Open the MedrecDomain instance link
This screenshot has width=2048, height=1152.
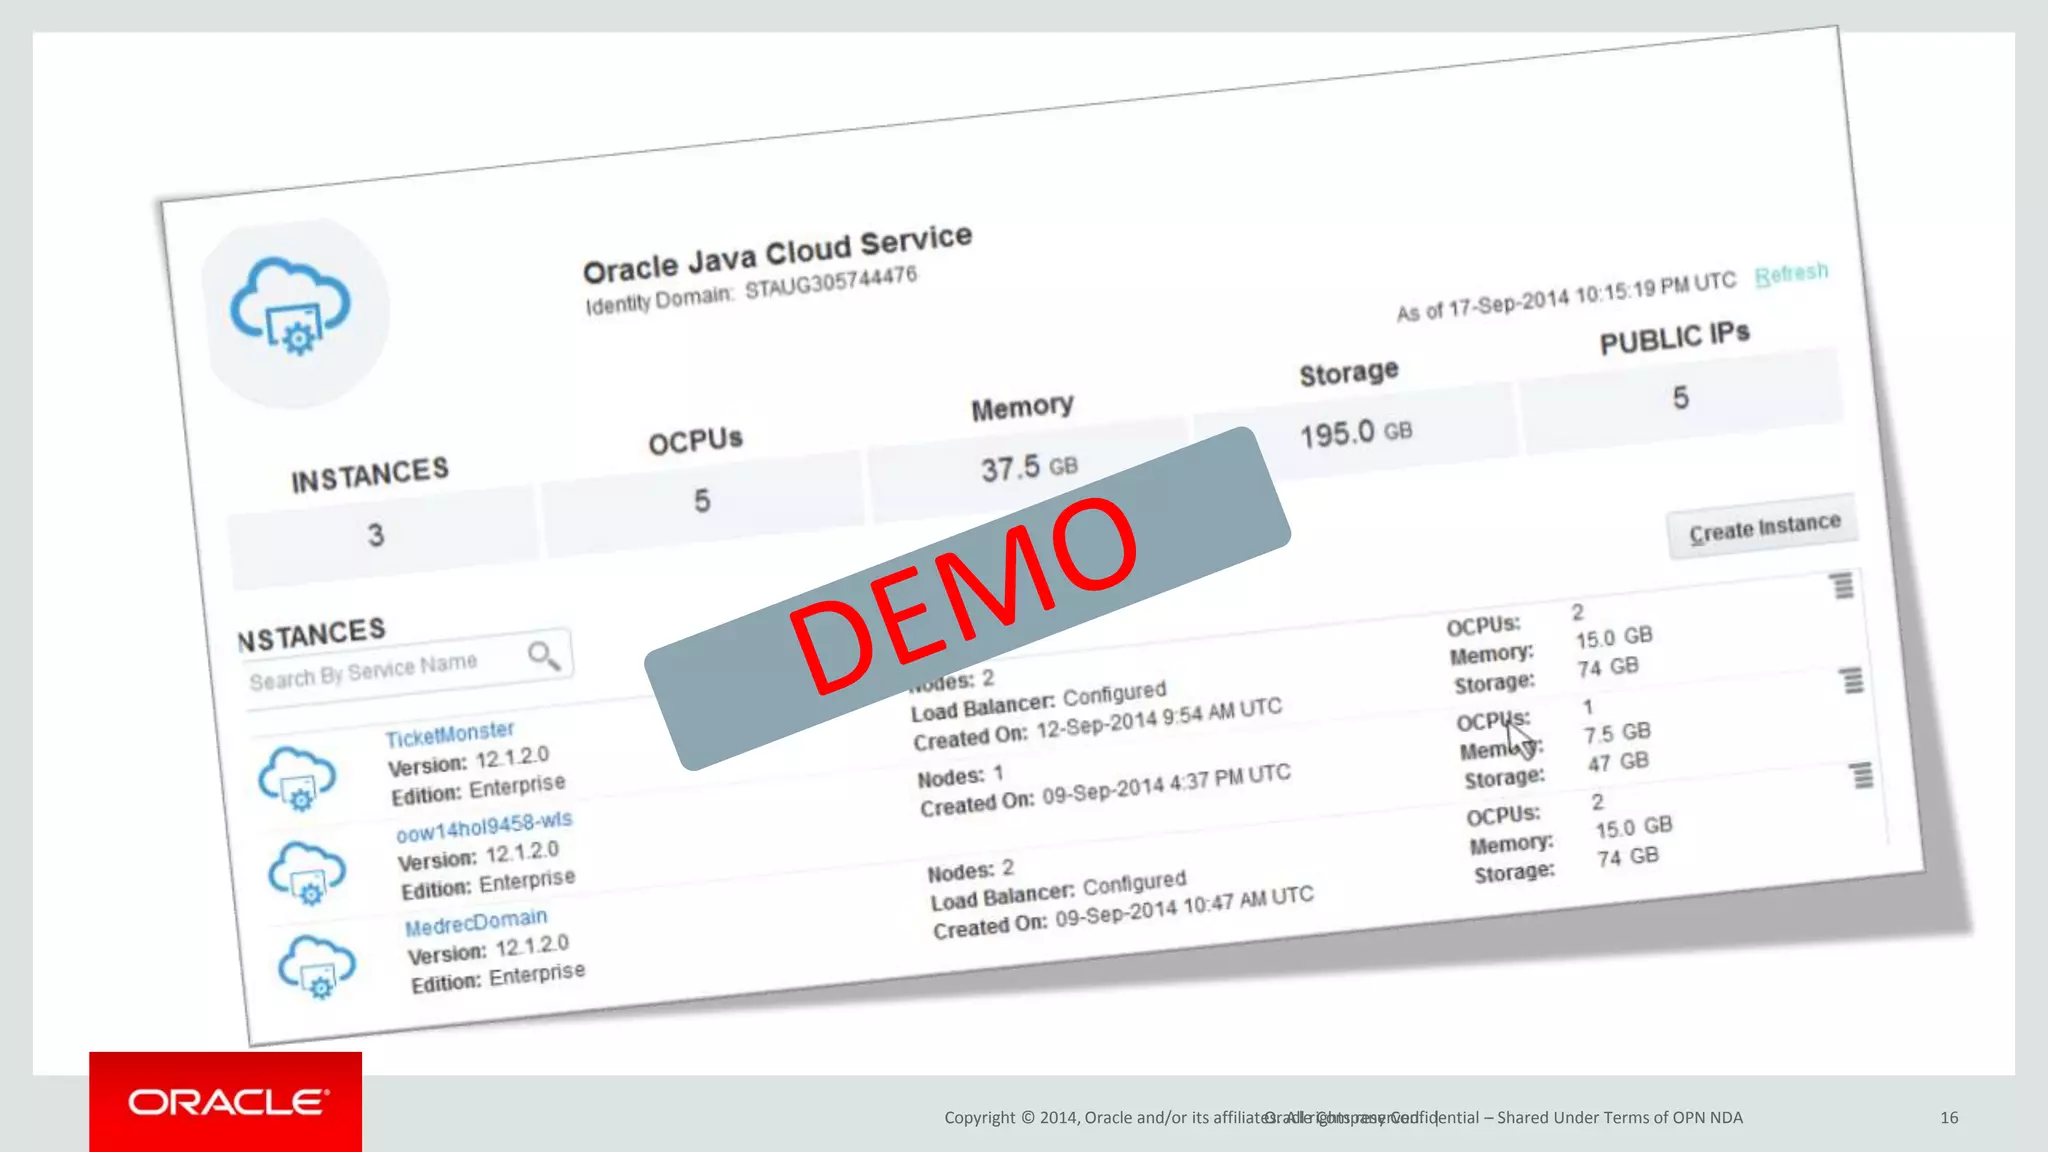tap(476, 922)
